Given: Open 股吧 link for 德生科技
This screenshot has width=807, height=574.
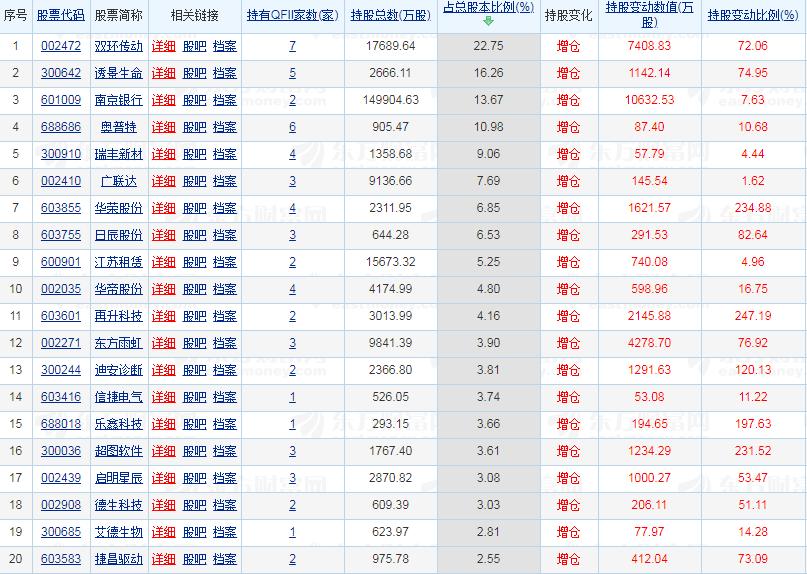Looking at the screenshot, I should [x=195, y=505].
